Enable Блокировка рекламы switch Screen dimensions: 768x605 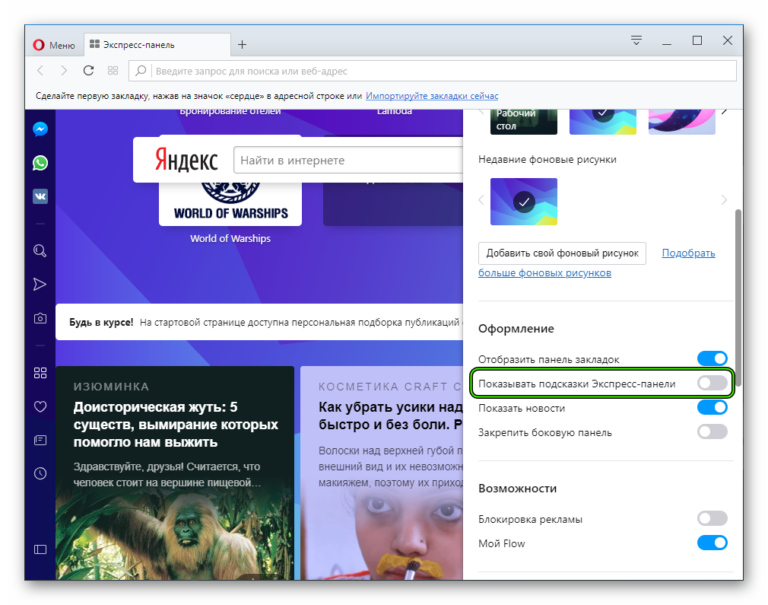[712, 518]
